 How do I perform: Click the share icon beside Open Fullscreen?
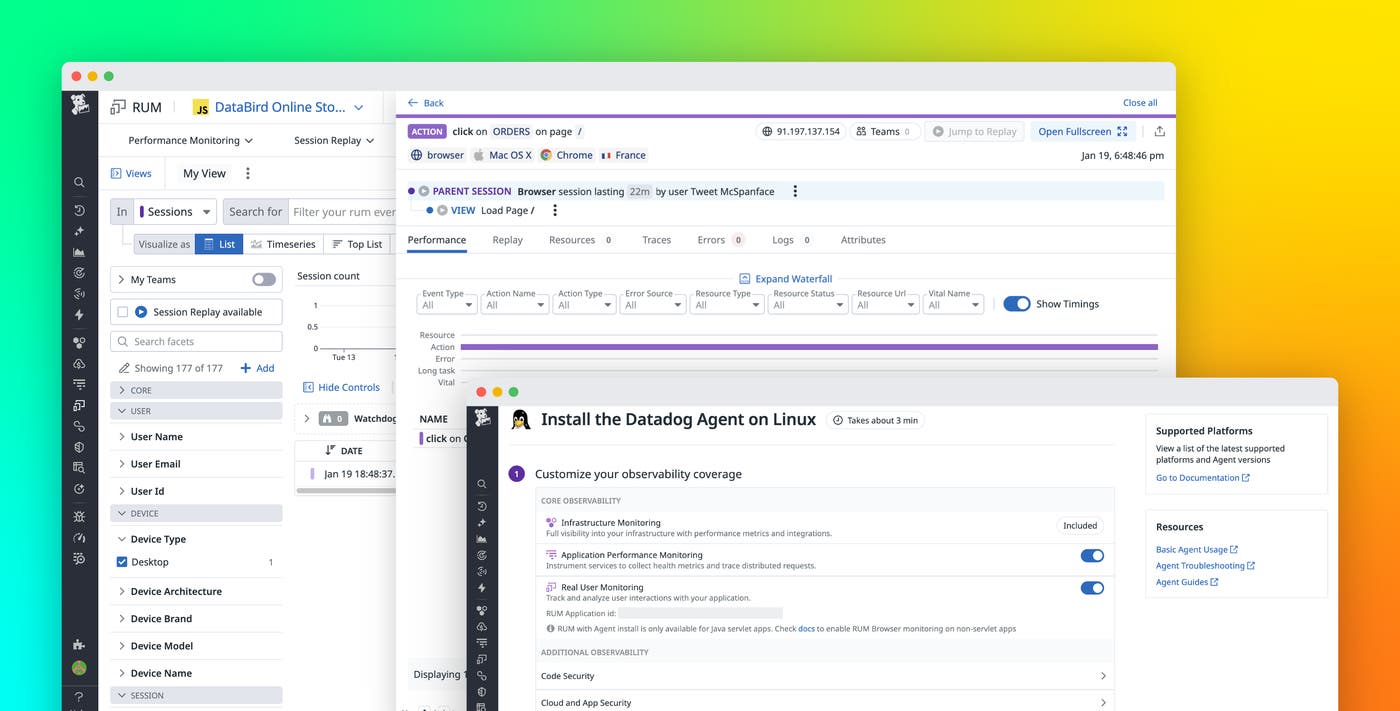tap(1159, 131)
